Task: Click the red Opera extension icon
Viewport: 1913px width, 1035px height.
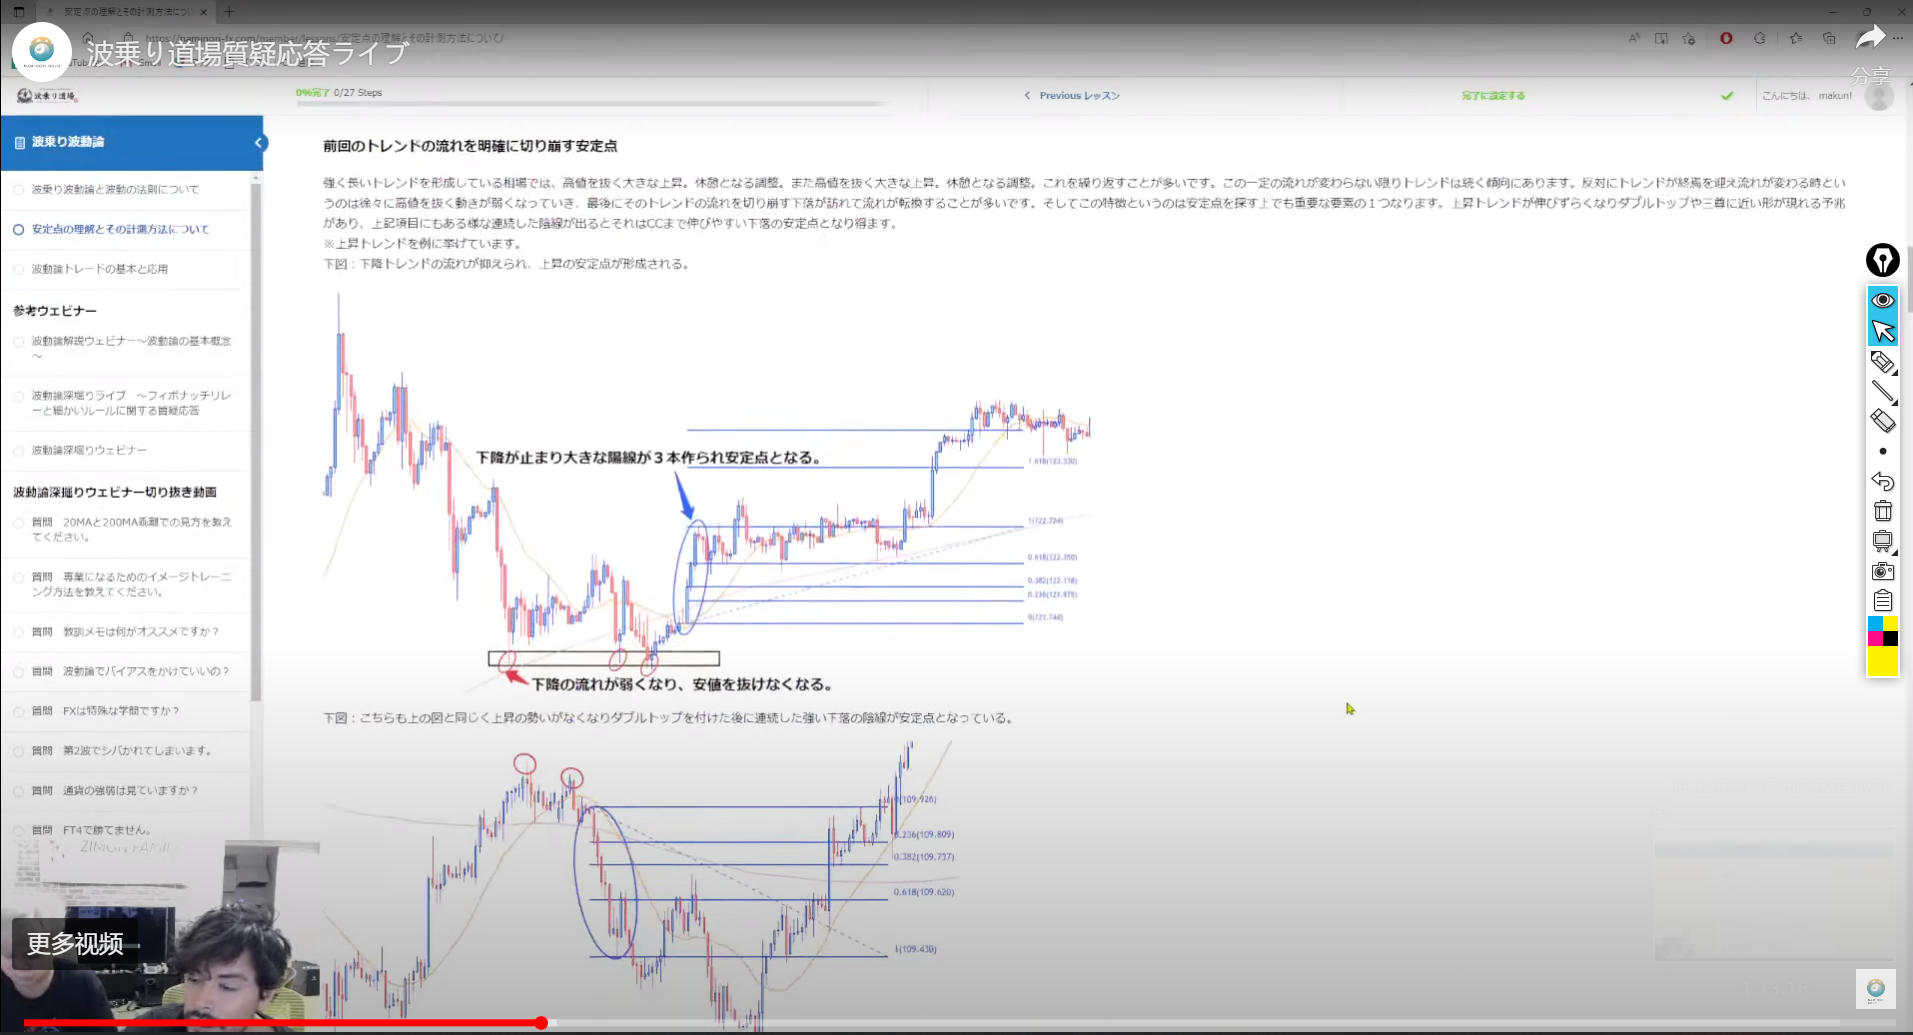Action: coord(1726,38)
